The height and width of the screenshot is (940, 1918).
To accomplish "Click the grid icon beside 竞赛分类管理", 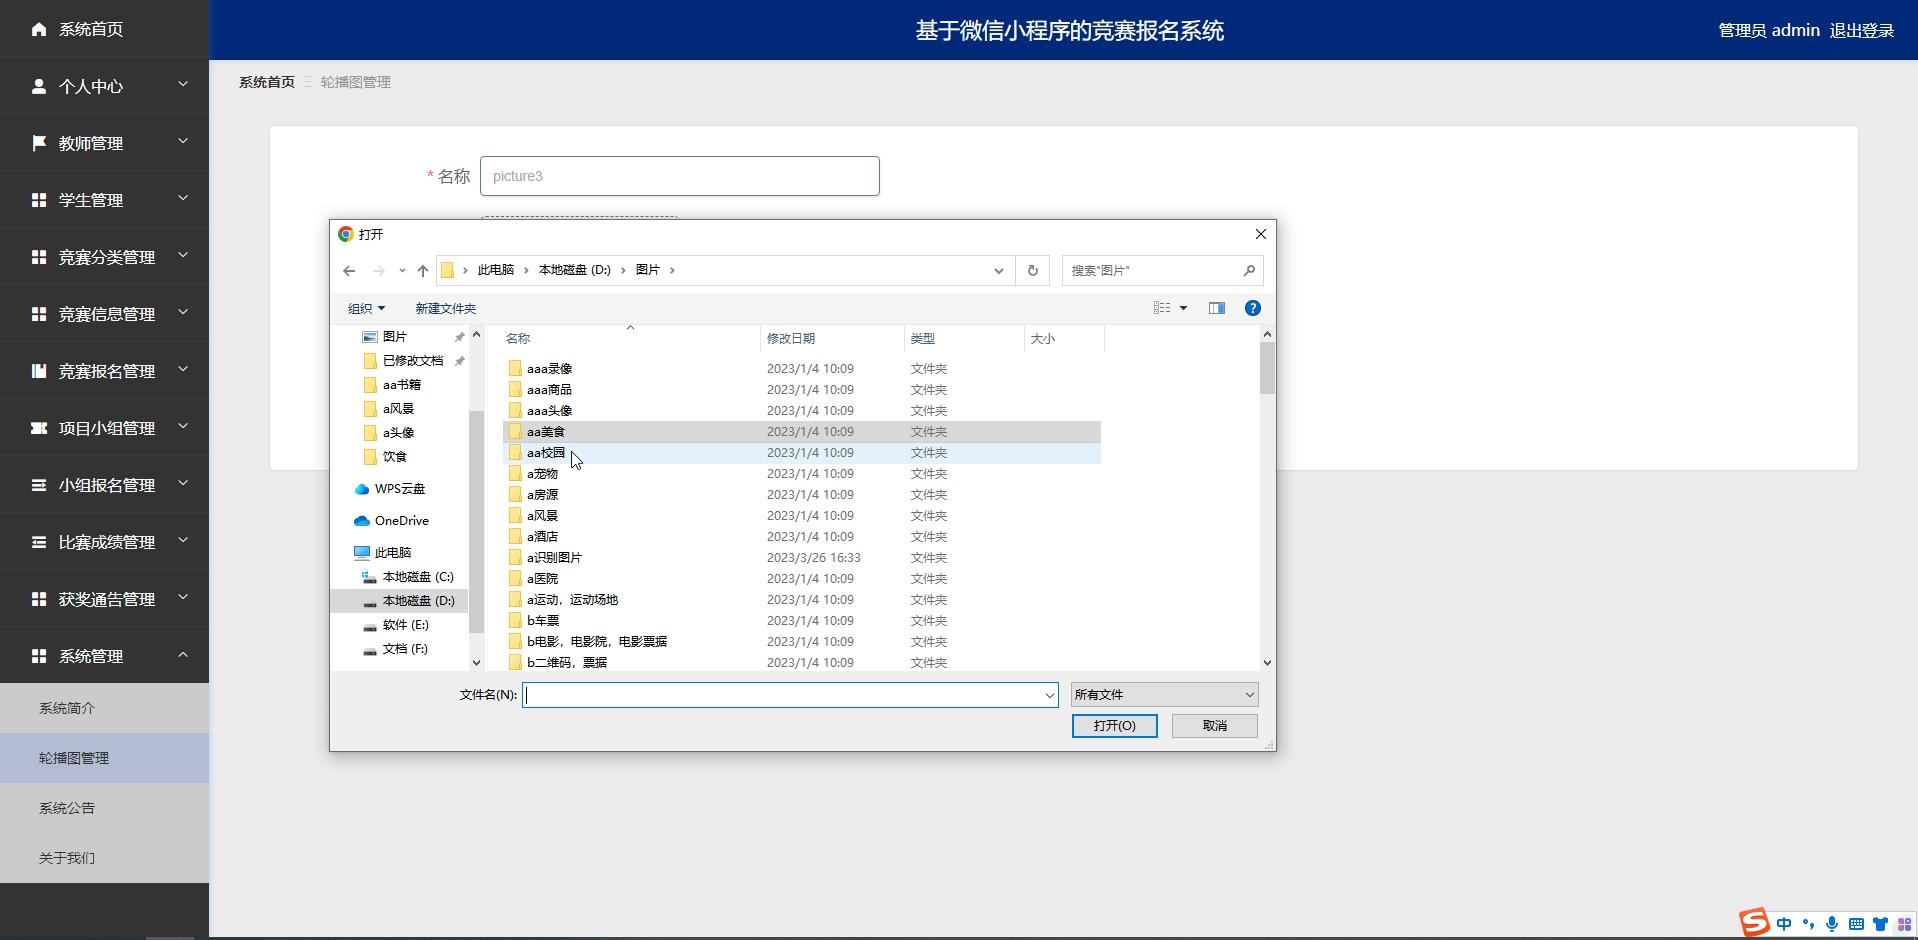I will click(x=39, y=257).
